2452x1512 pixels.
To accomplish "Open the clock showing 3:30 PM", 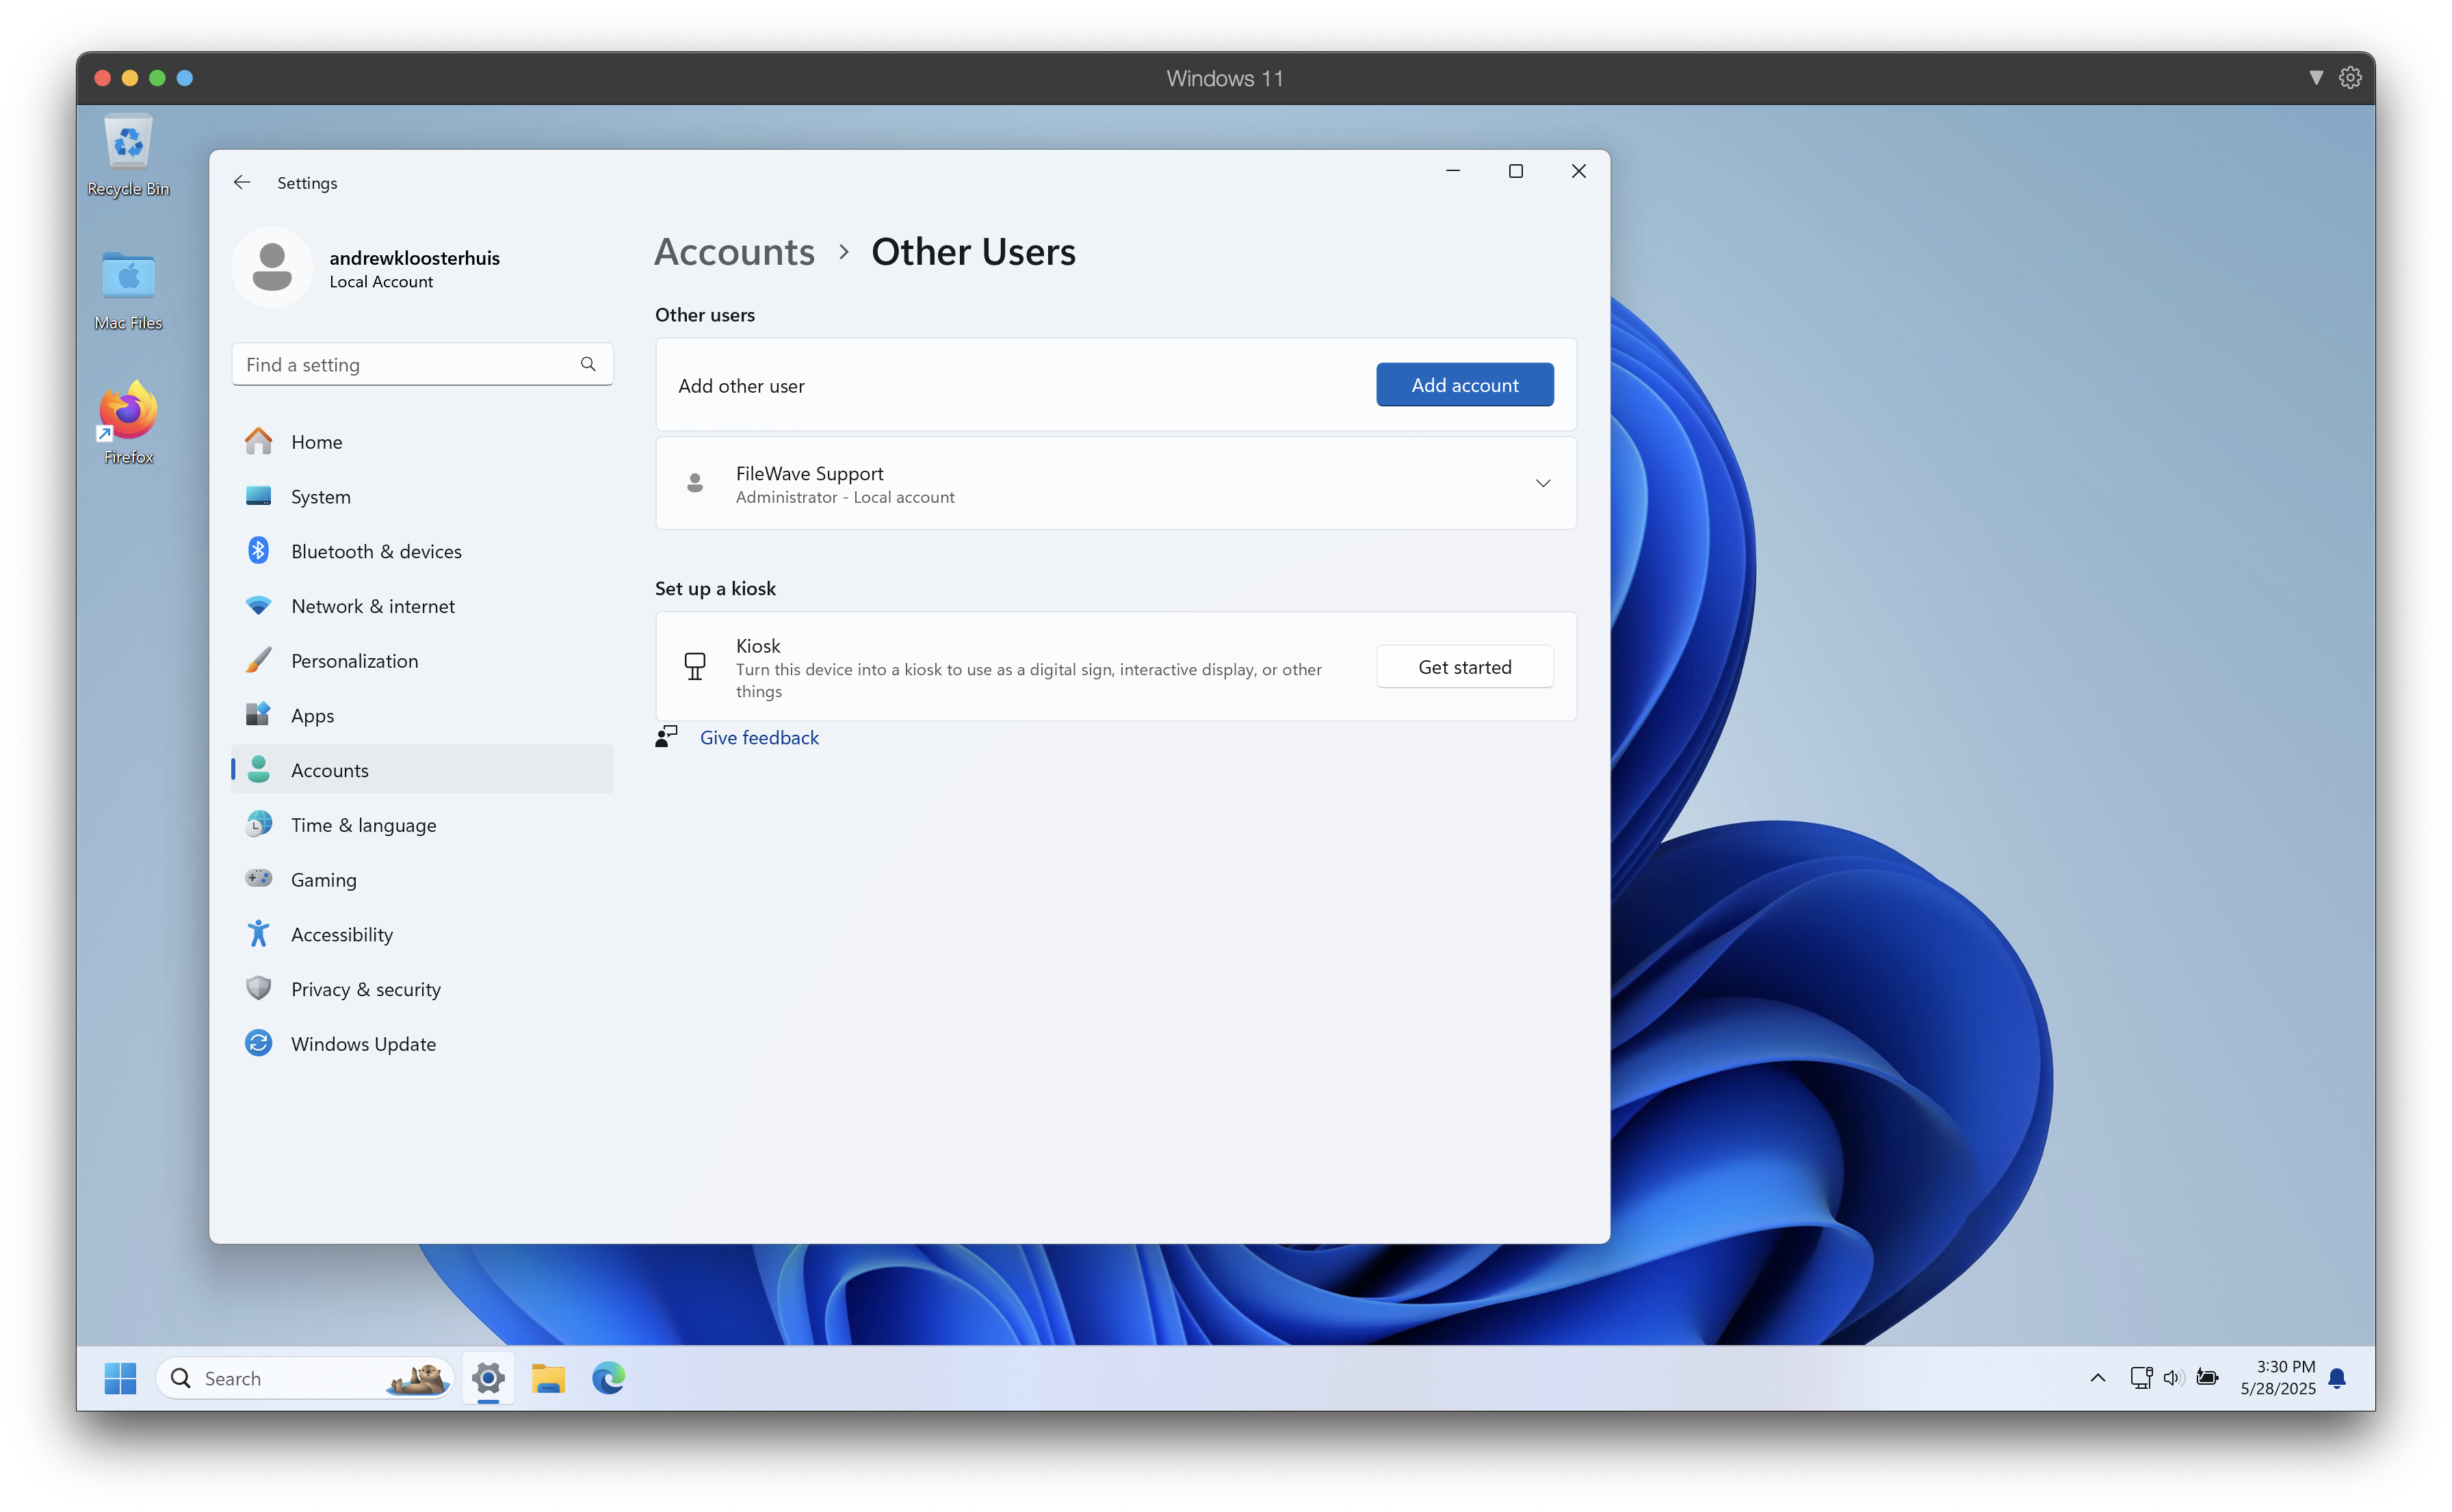I will click(2277, 1379).
